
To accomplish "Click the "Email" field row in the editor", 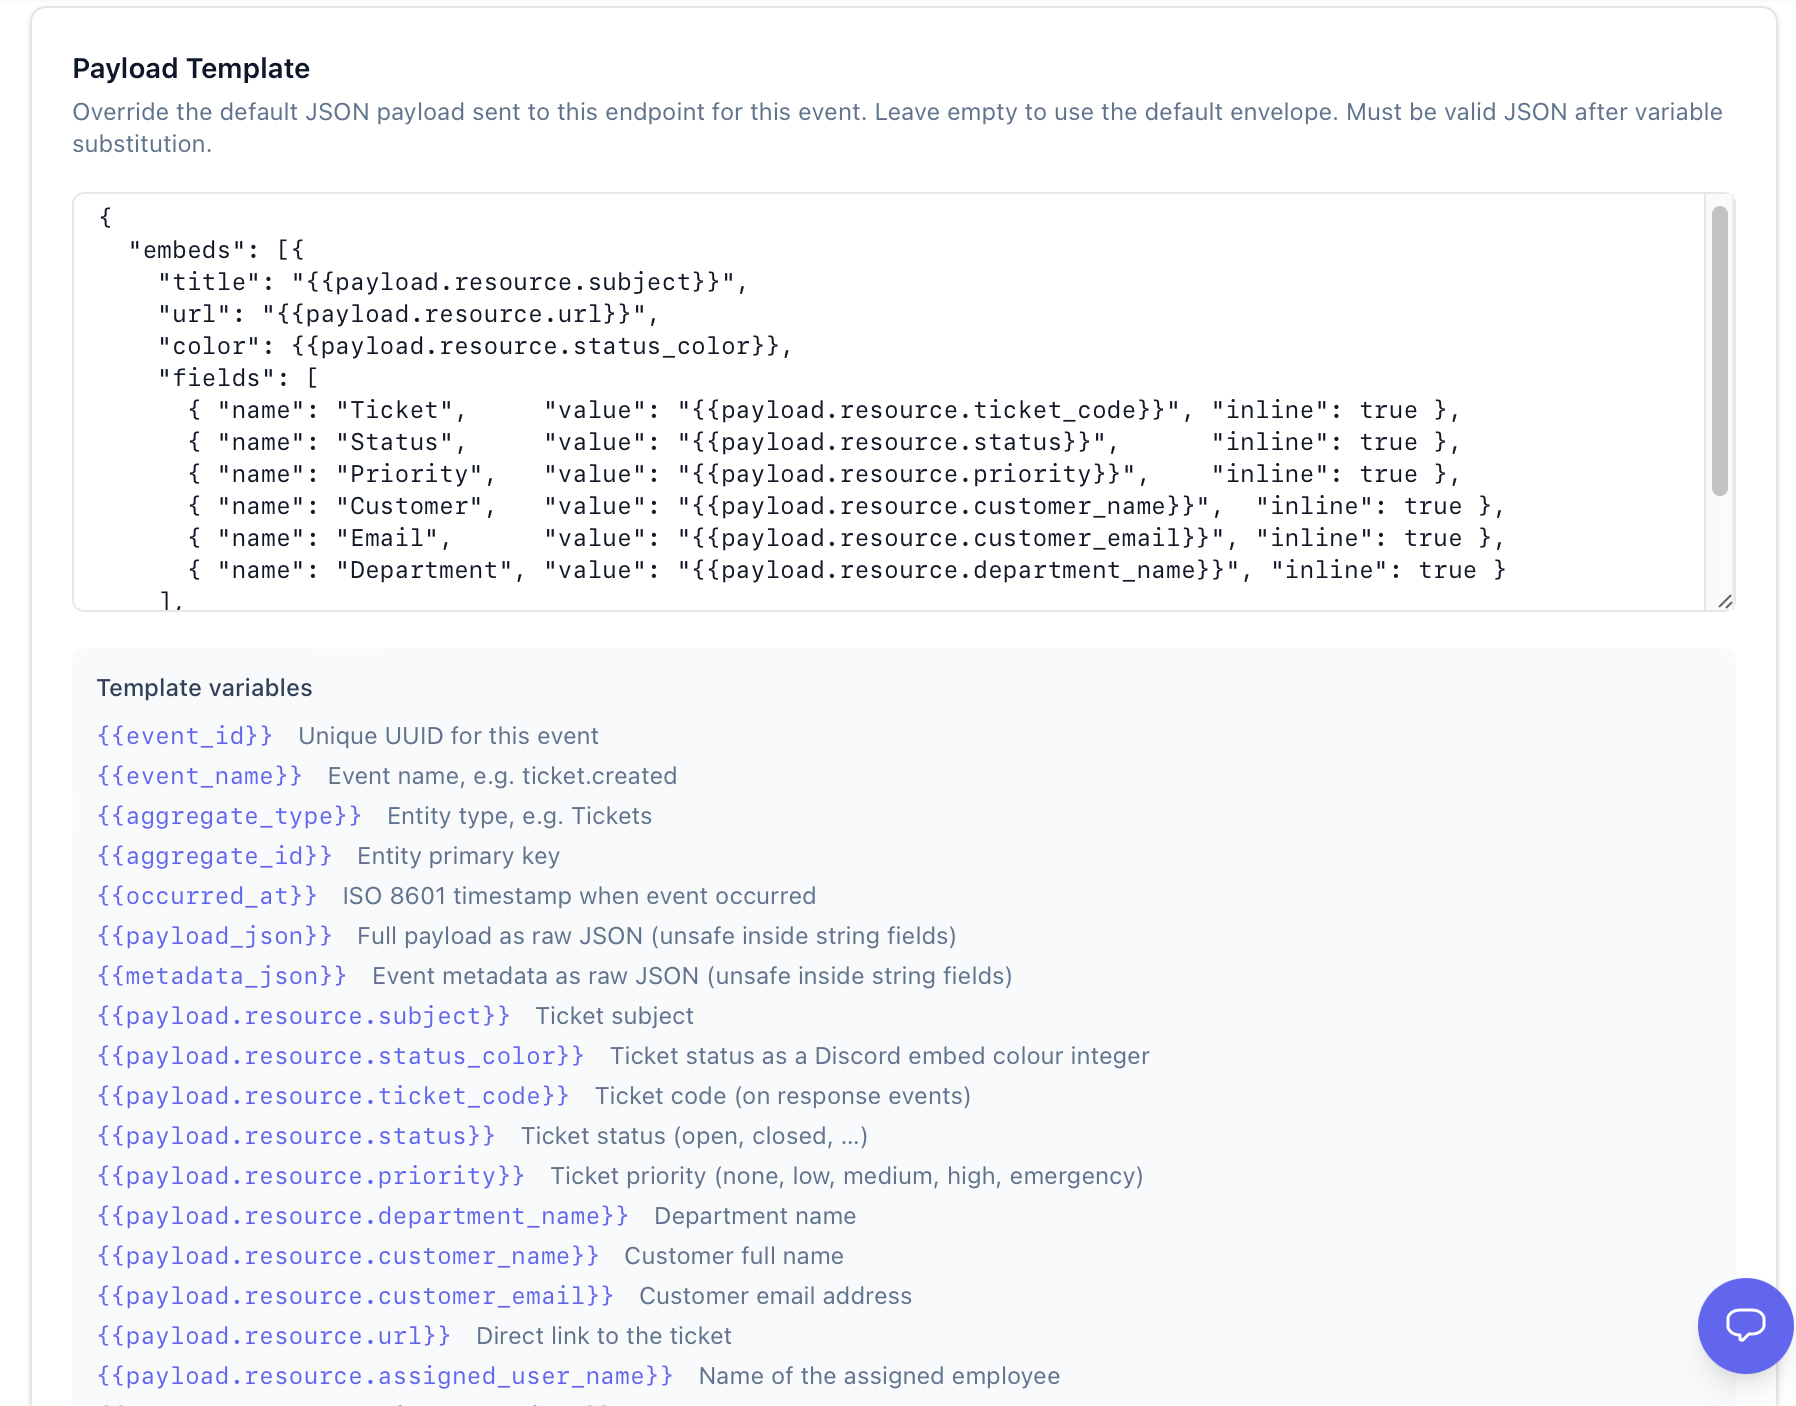I will [846, 538].
